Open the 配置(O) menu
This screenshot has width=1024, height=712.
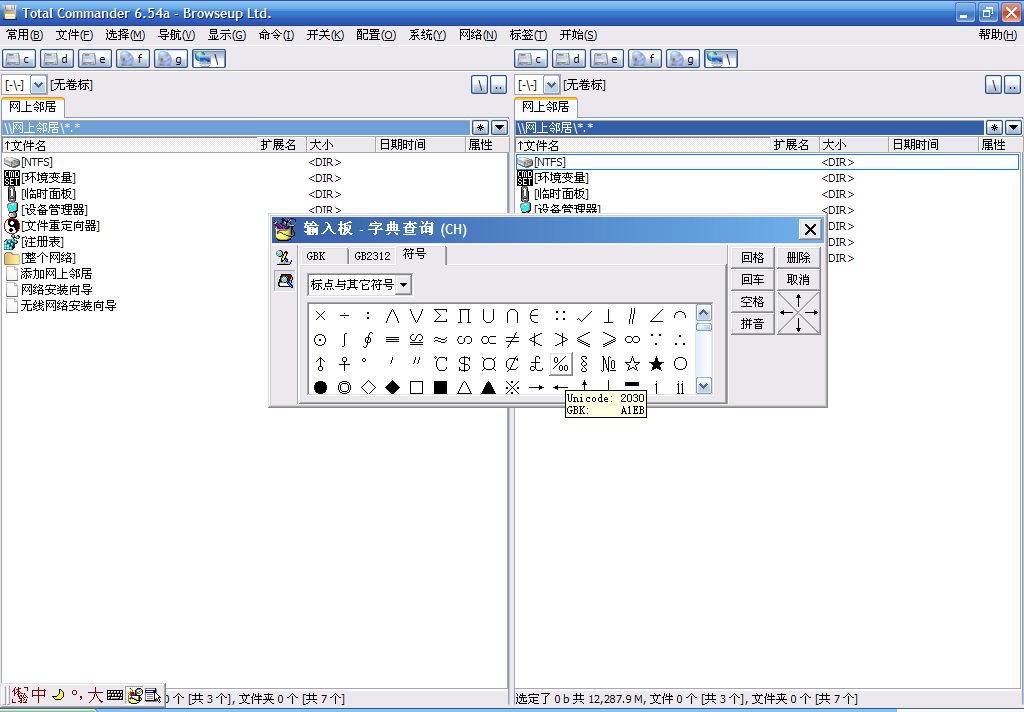tap(376, 35)
